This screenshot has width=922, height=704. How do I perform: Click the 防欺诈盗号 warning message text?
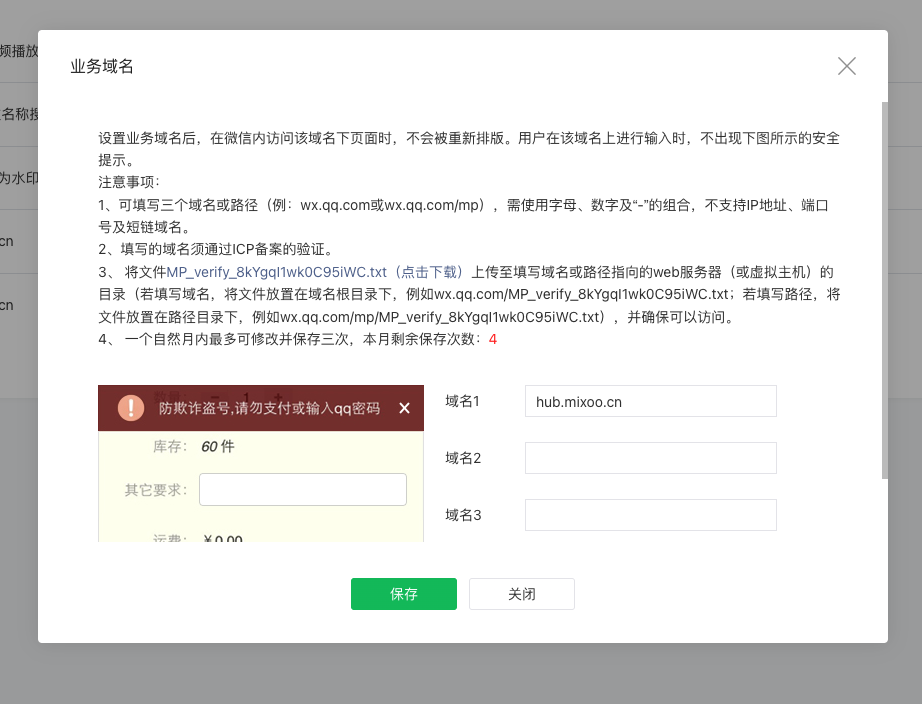269,408
